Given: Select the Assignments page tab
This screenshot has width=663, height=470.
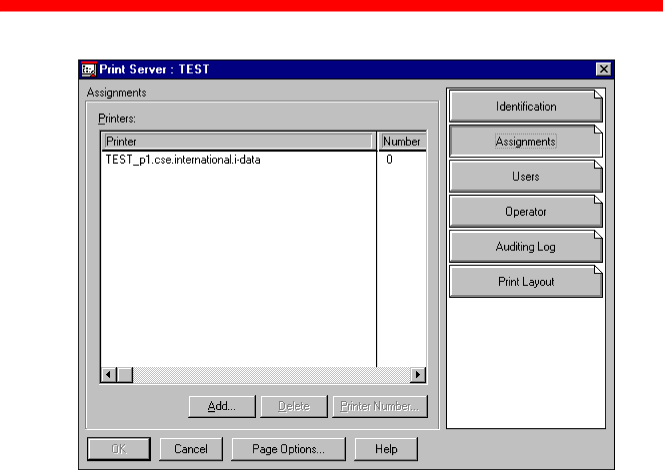Looking at the screenshot, I should 526,141.
